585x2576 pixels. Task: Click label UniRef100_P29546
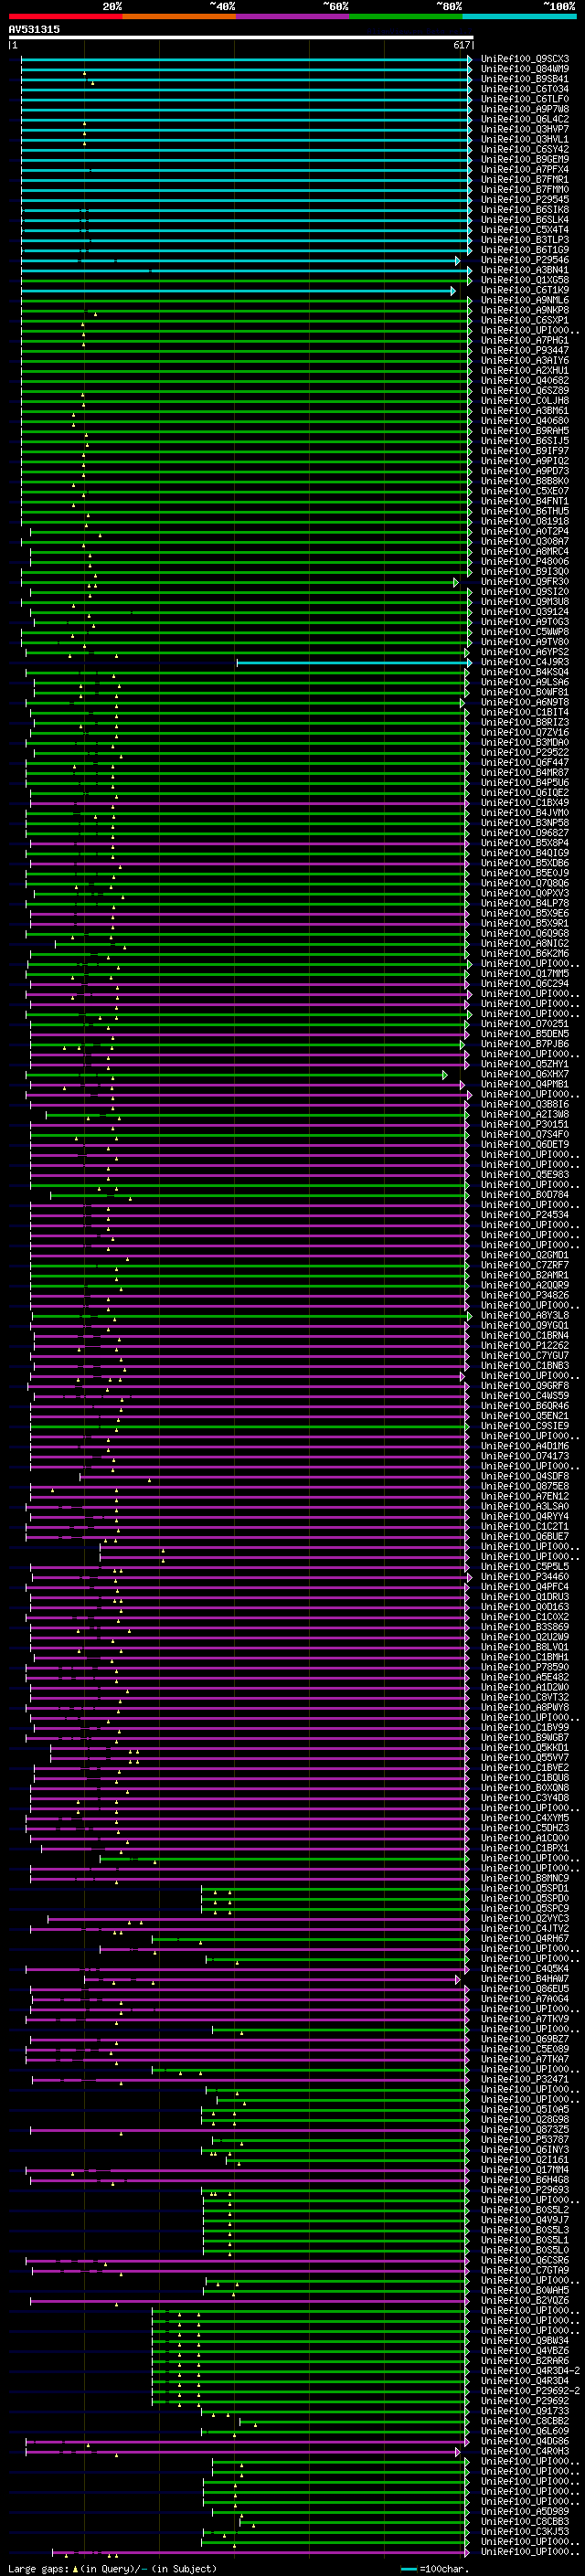(x=525, y=260)
